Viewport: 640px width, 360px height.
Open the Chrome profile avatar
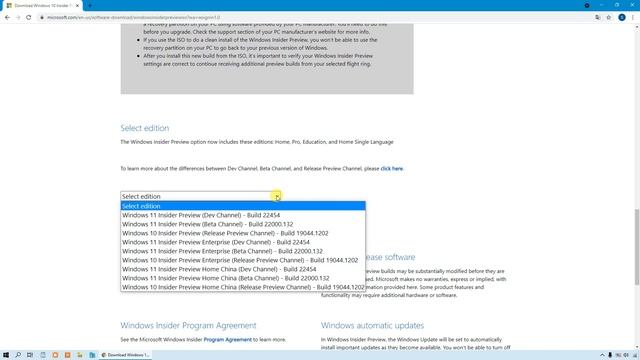[x=622, y=17]
